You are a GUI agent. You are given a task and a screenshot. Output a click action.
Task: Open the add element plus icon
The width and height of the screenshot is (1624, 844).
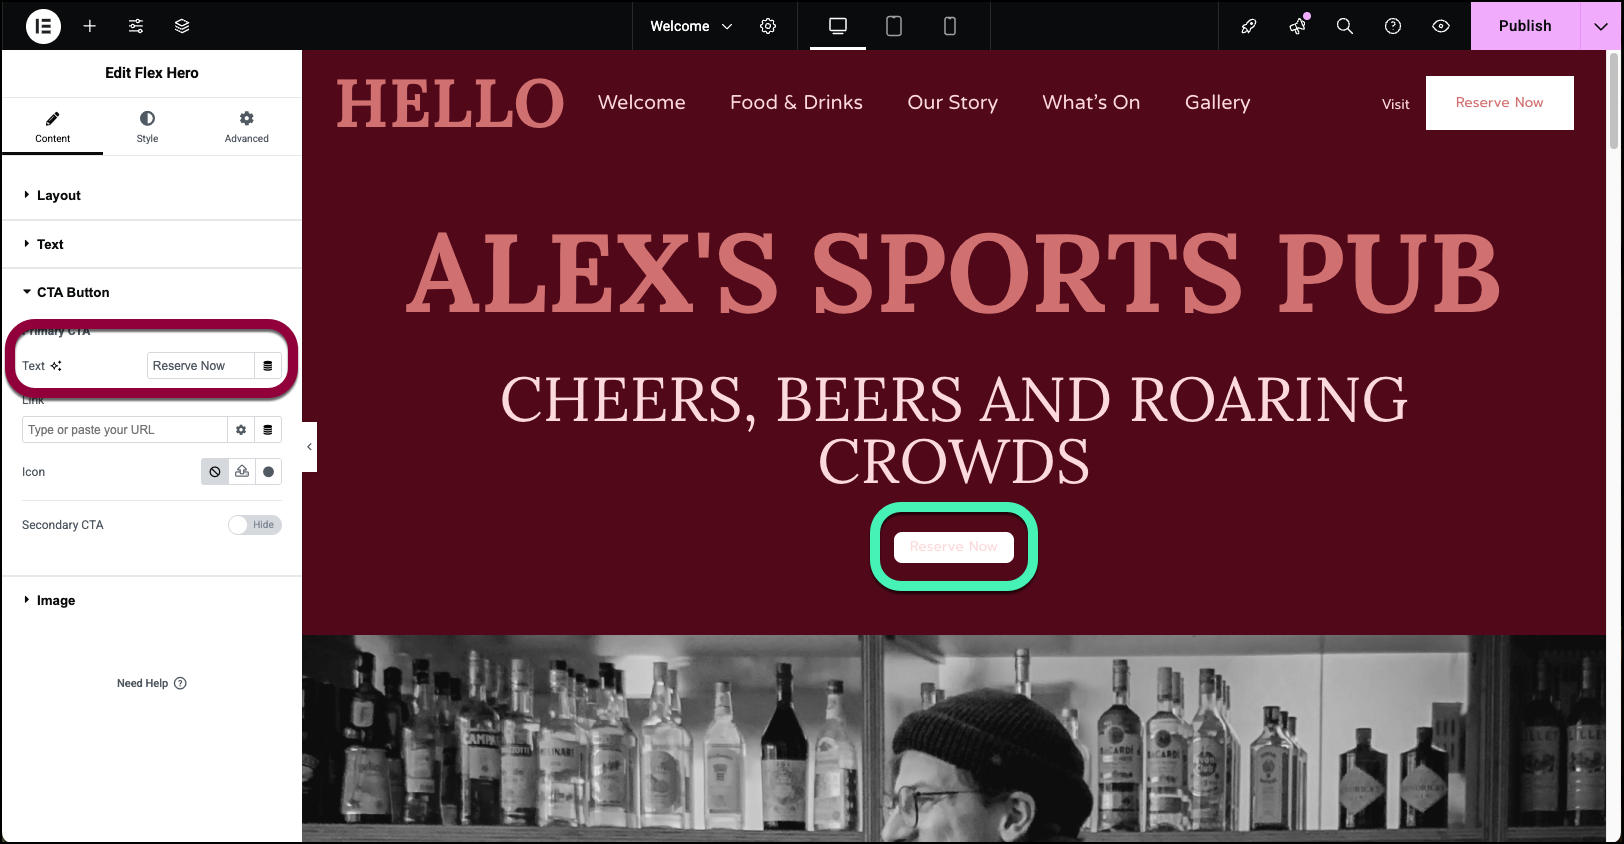pyautogui.click(x=90, y=26)
